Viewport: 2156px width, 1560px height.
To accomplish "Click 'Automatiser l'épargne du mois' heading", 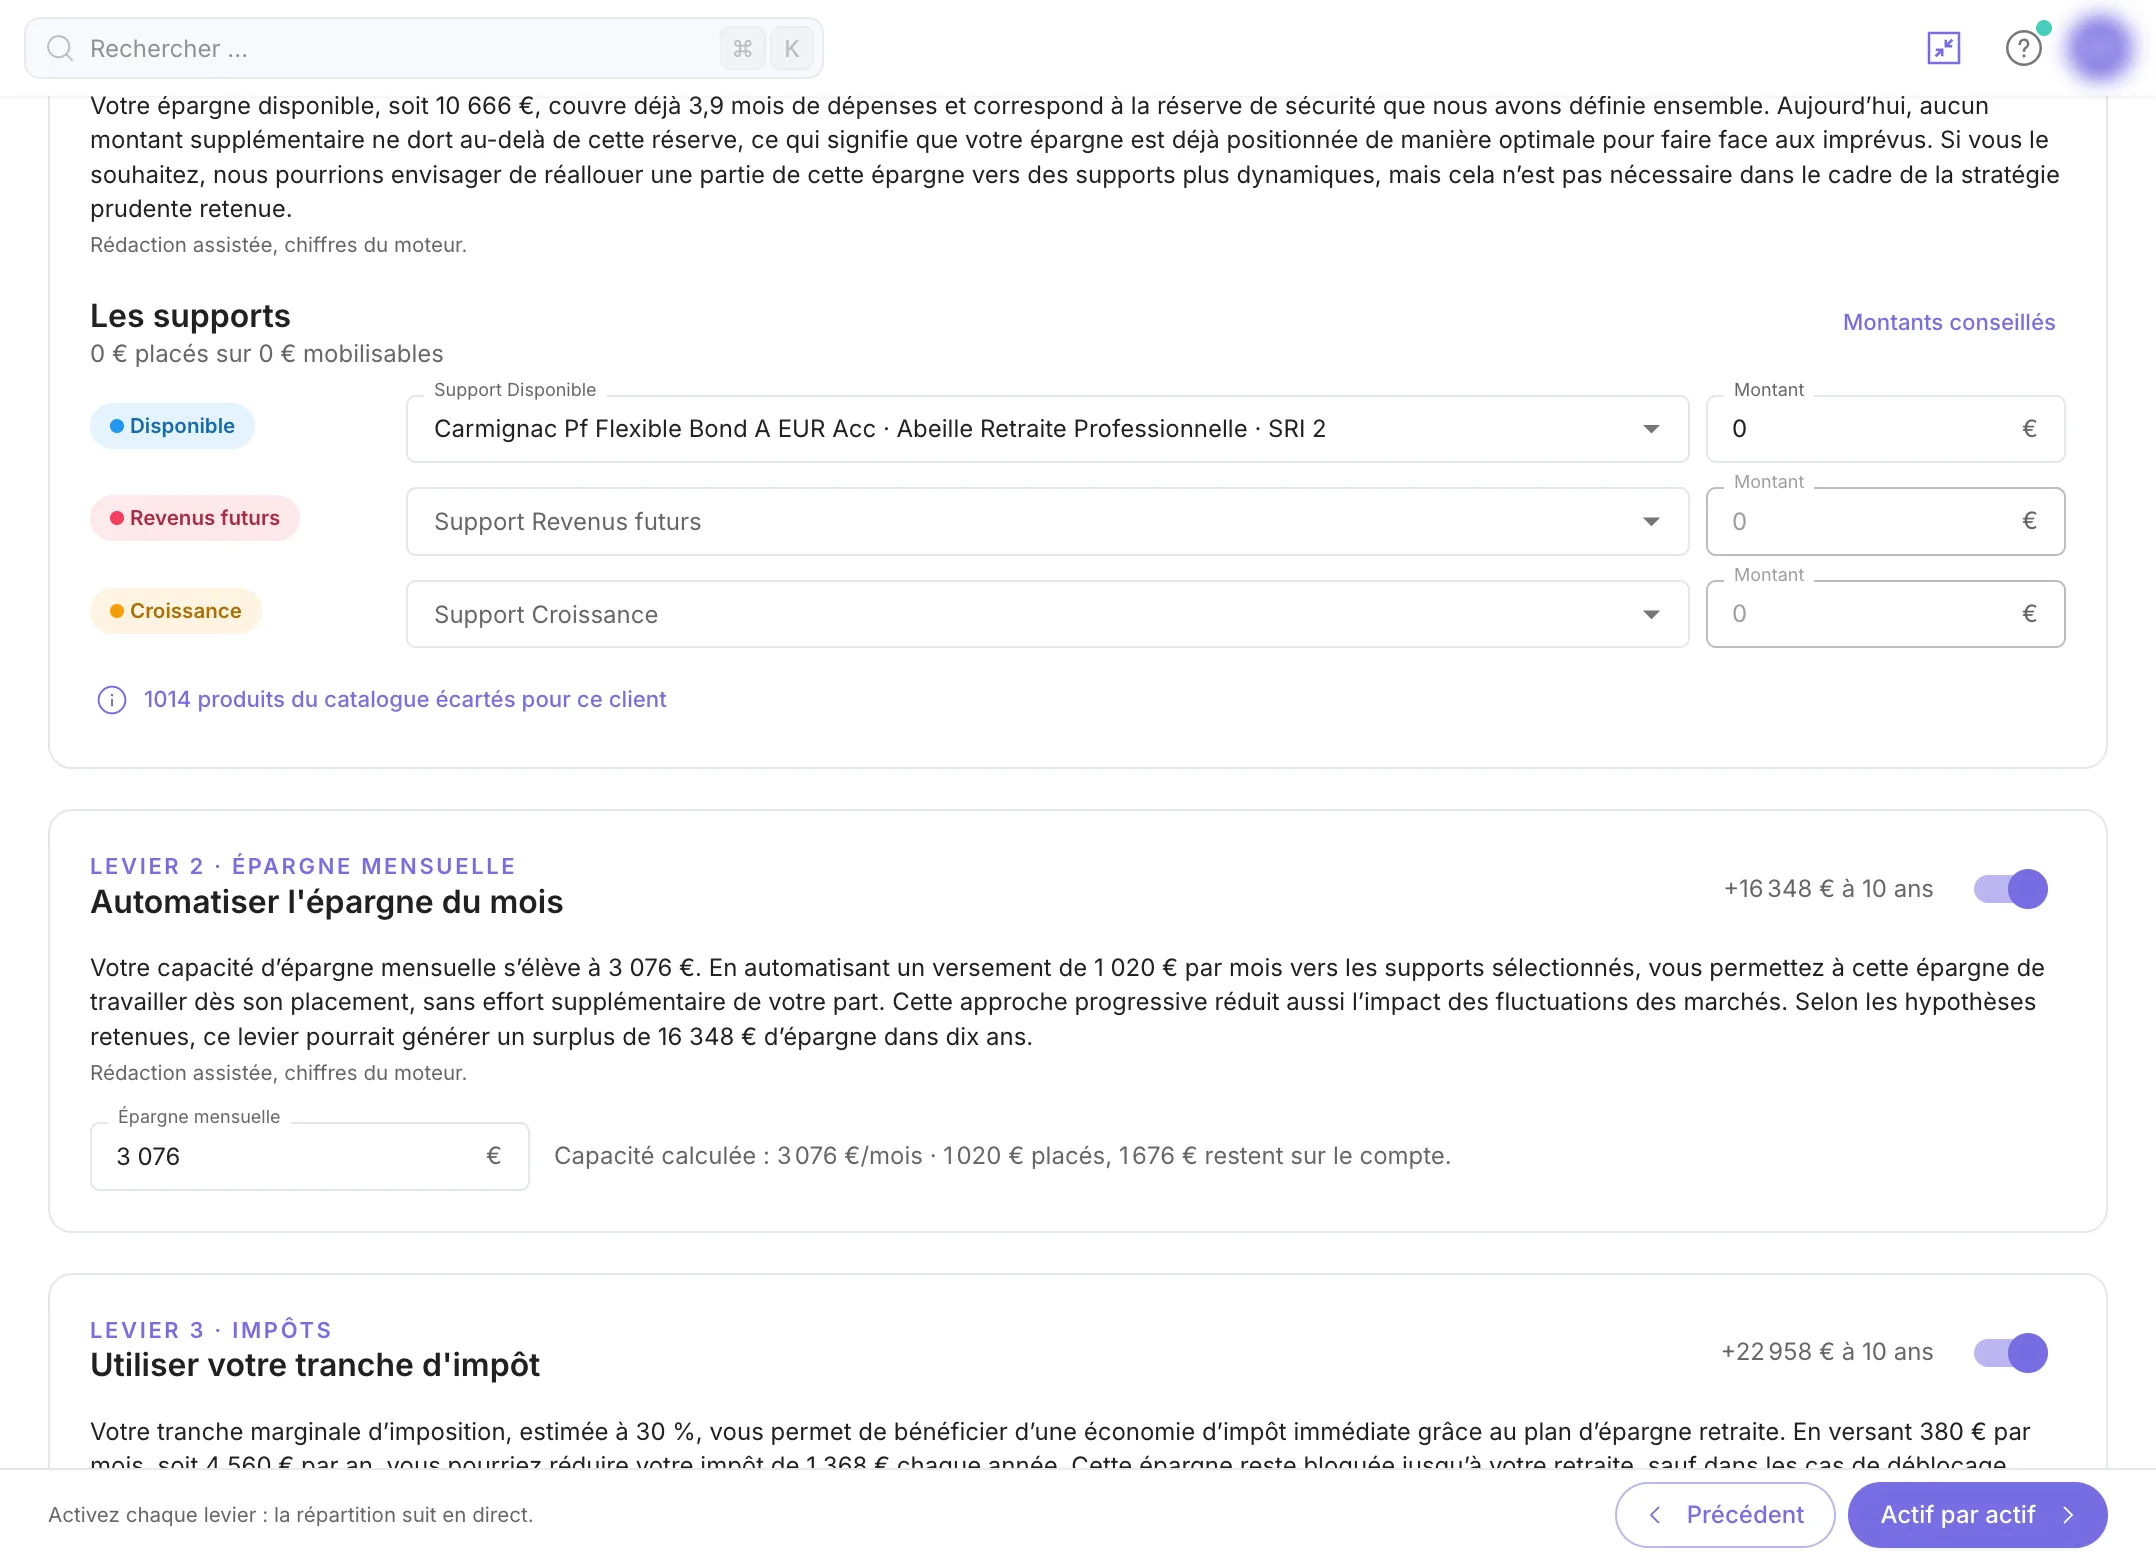I will coord(326,902).
